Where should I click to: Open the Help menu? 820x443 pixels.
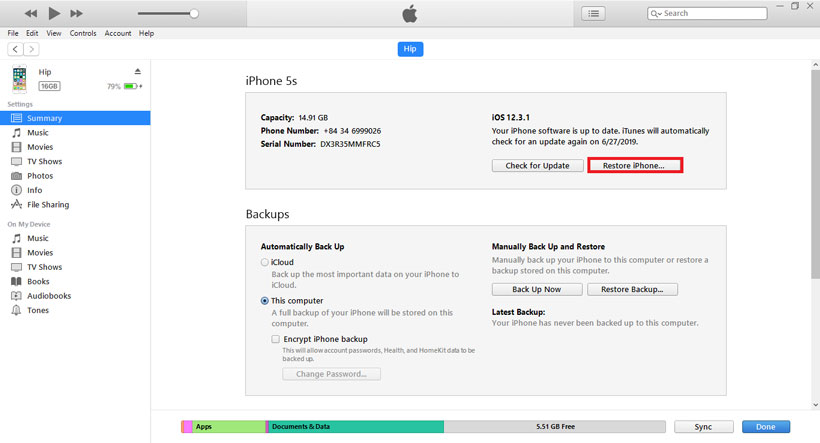coord(146,33)
